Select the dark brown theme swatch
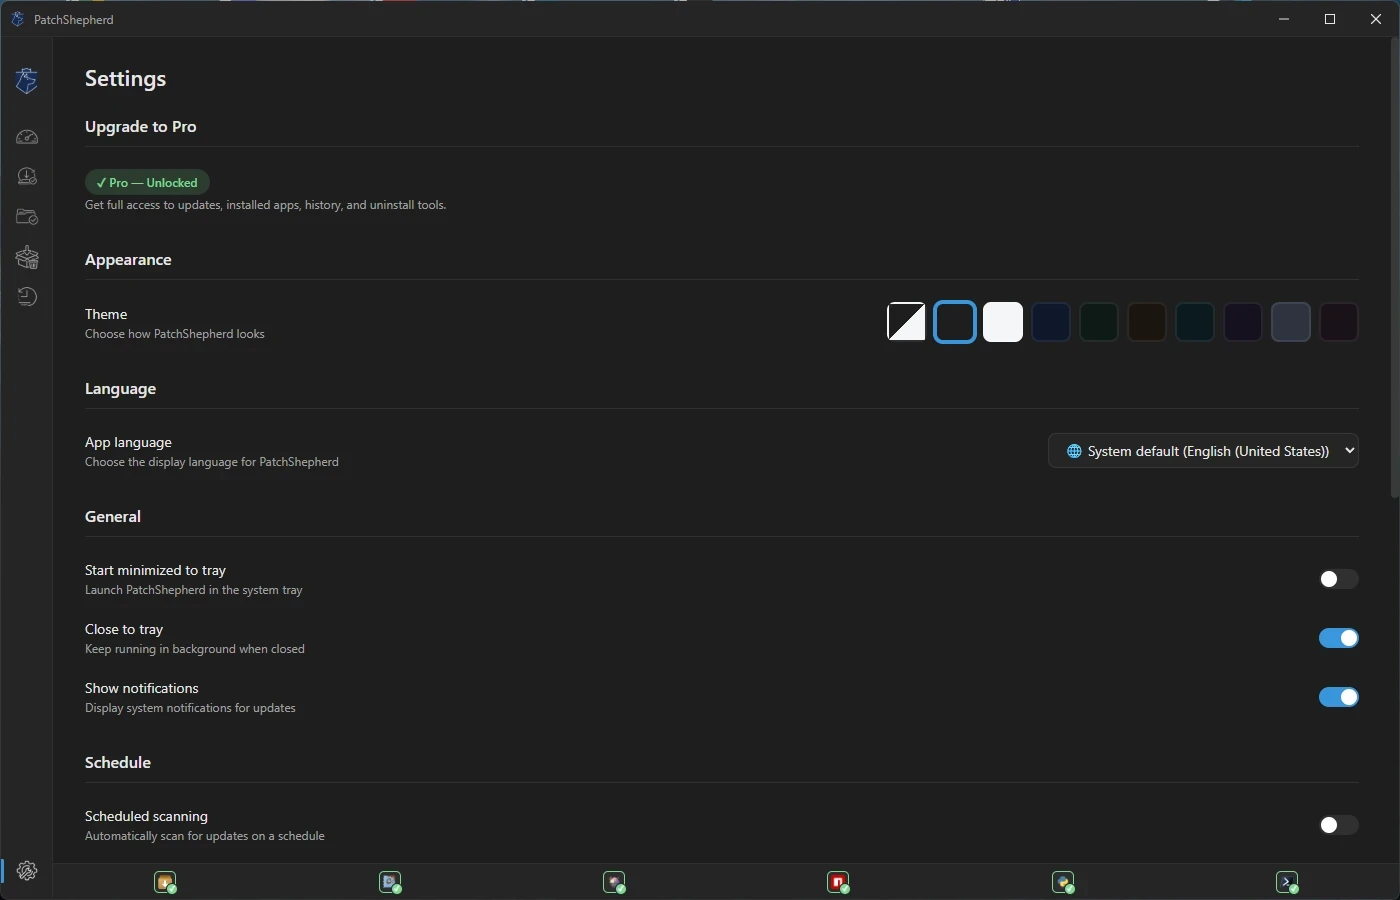Image resolution: width=1400 pixels, height=900 pixels. coord(1146,322)
